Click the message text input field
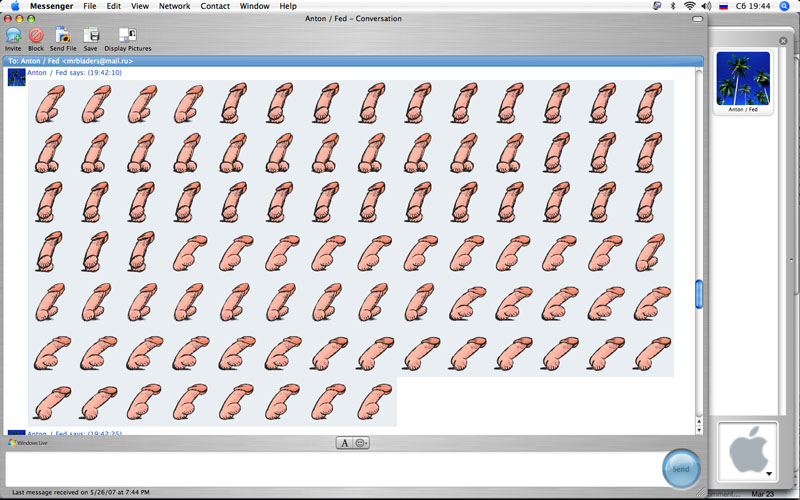Screen dimensions: 800x500 pos(330,468)
